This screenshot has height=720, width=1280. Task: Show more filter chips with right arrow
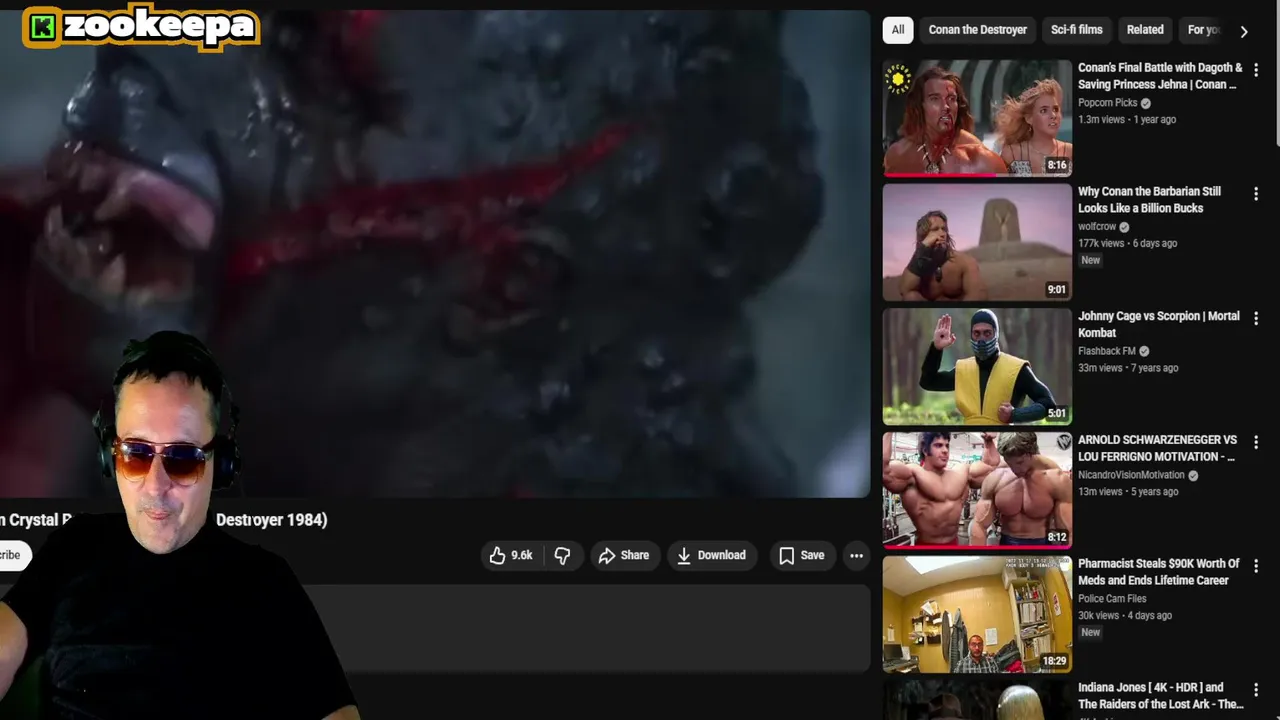click(x=1244, y=31)
